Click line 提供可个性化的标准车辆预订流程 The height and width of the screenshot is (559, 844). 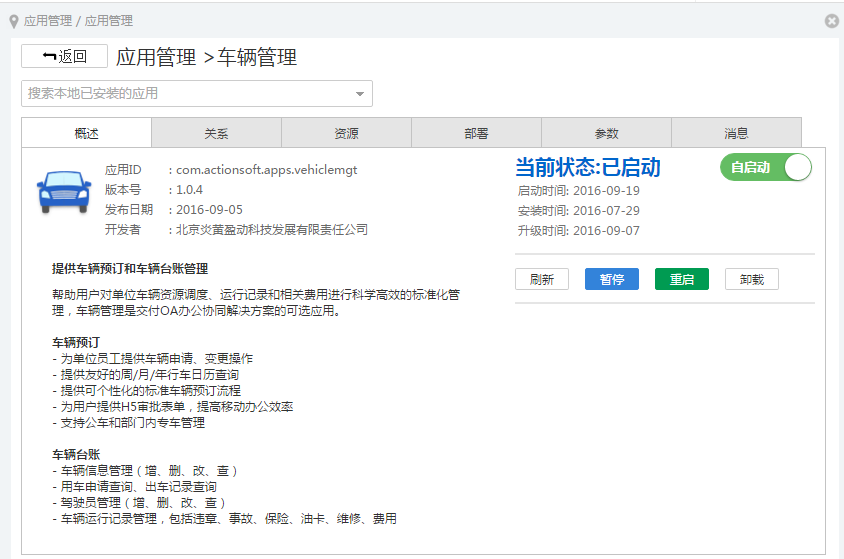coord(151,391)
